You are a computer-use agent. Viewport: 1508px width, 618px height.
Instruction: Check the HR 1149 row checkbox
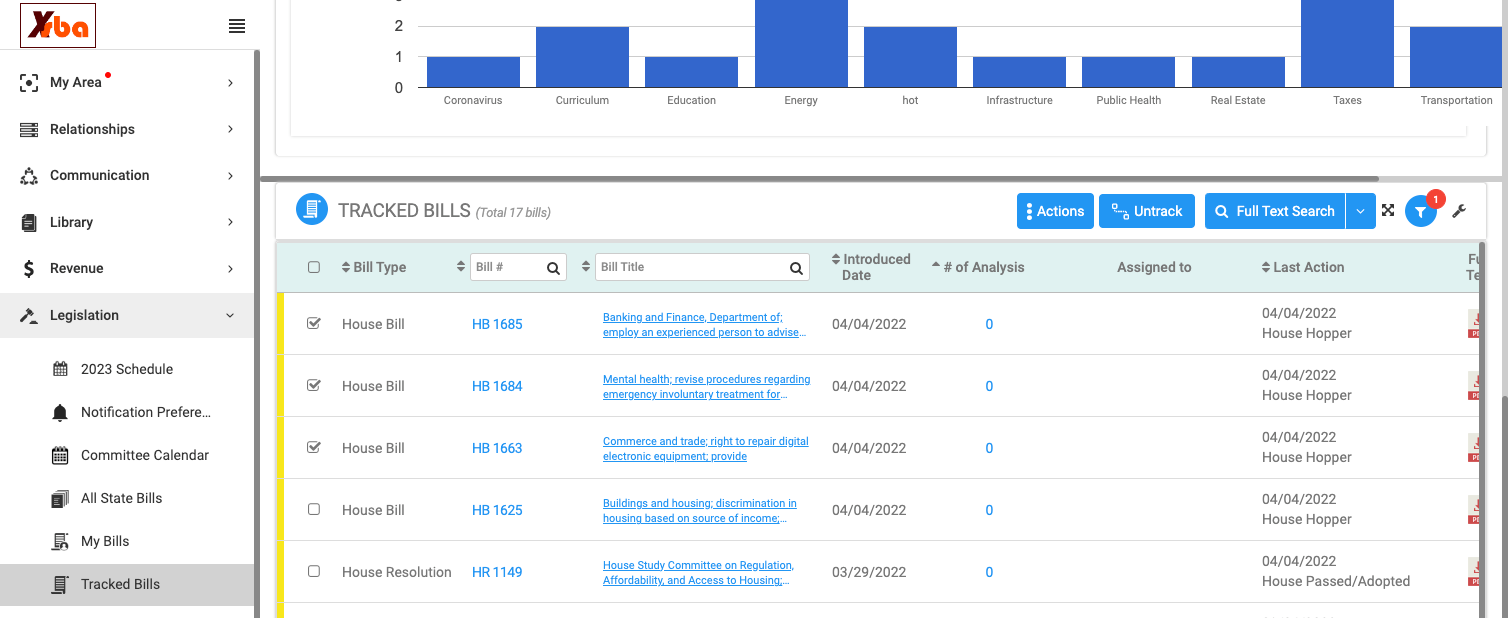[x=314, y=571]
